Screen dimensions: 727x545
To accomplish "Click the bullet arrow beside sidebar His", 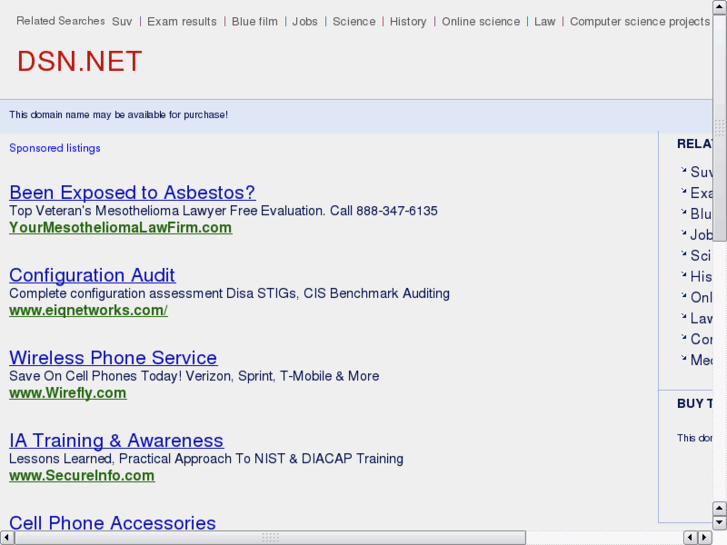I will click(683, 274).
